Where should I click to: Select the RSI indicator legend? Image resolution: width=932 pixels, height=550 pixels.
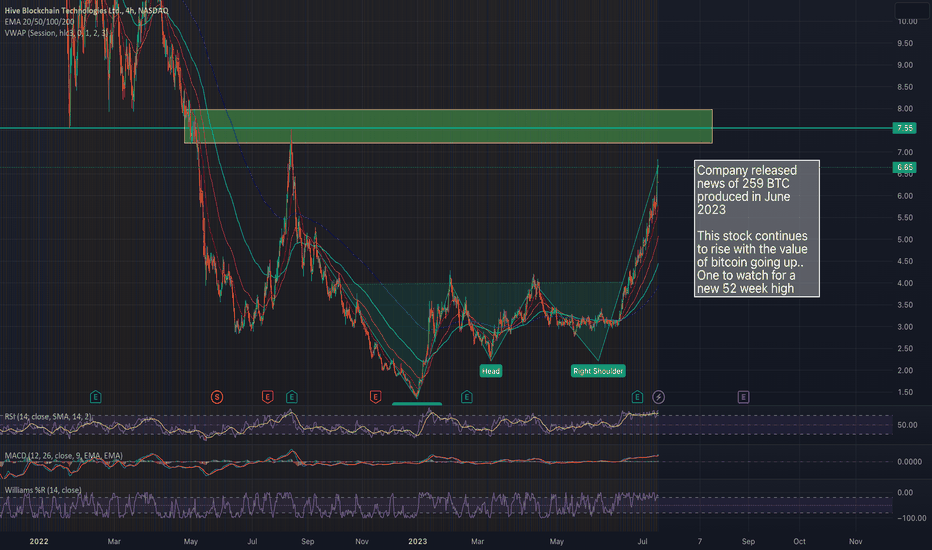click(x=48, y=416)
